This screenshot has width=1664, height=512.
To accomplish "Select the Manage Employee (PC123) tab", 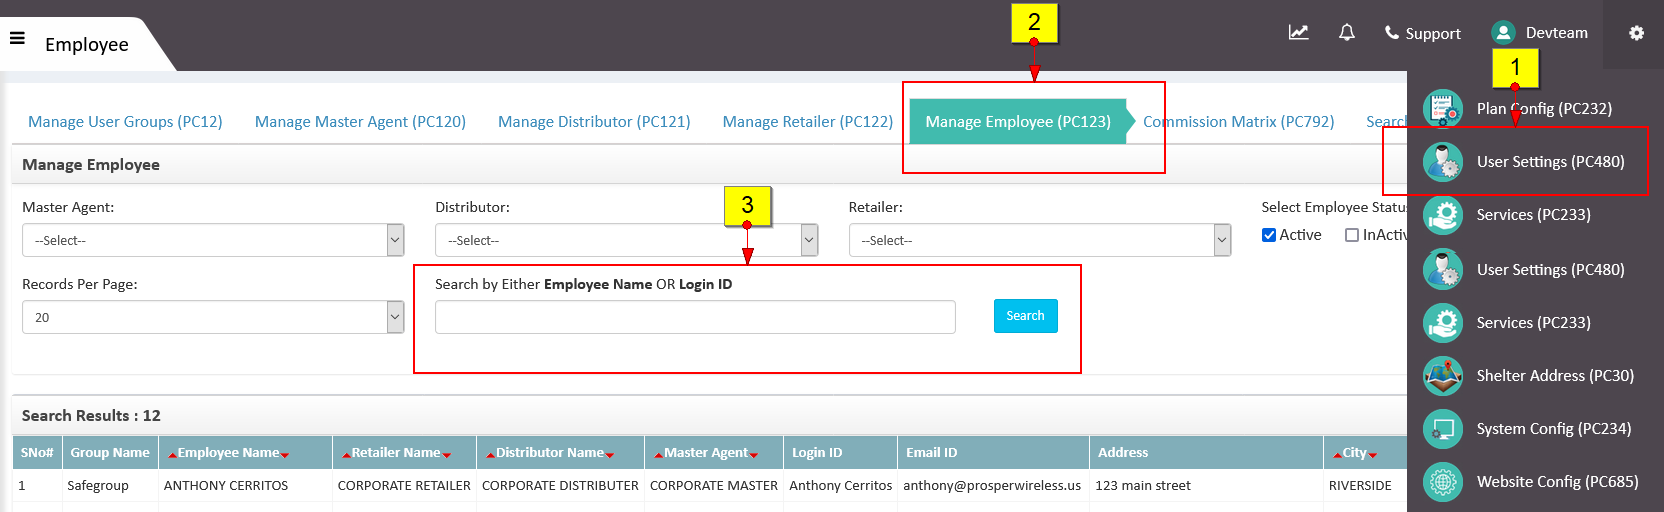I will pos(1018,122).
